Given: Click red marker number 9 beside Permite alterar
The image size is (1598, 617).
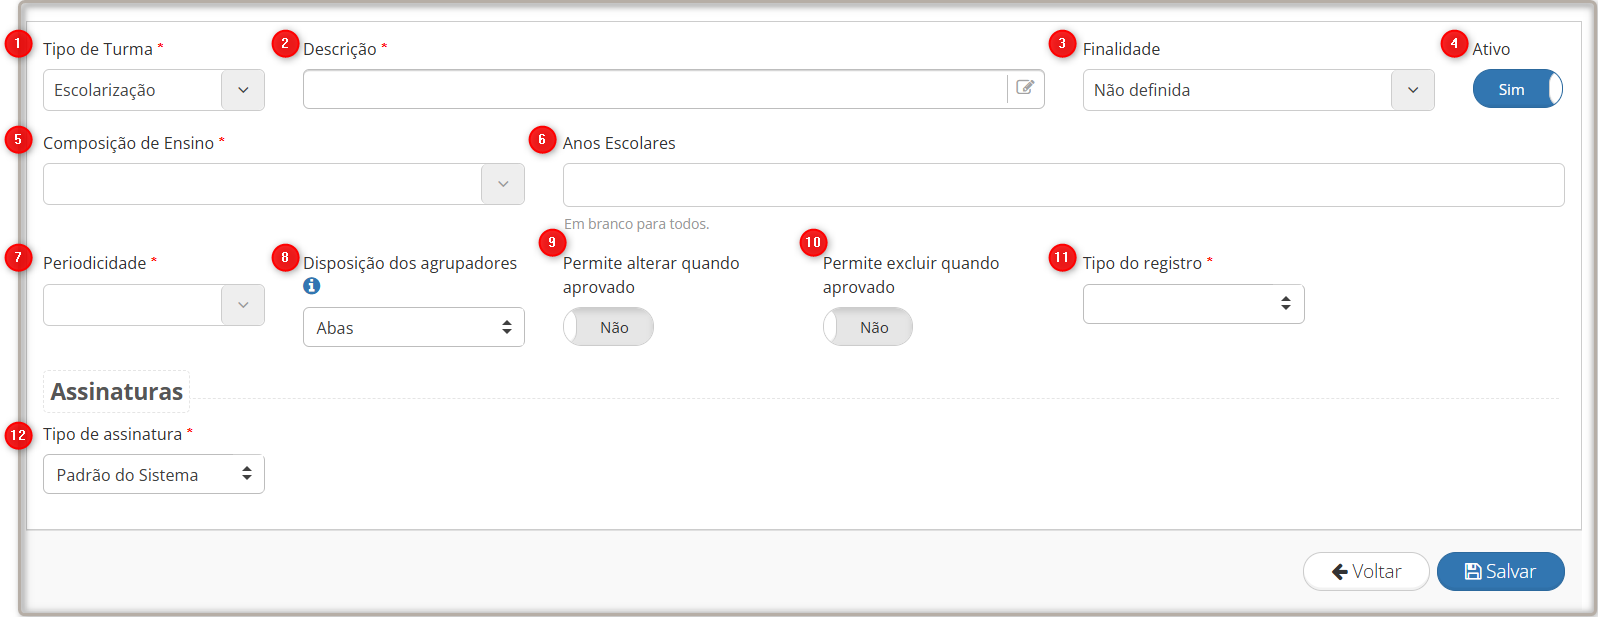Looking at the screenshot, I should 552,242.
